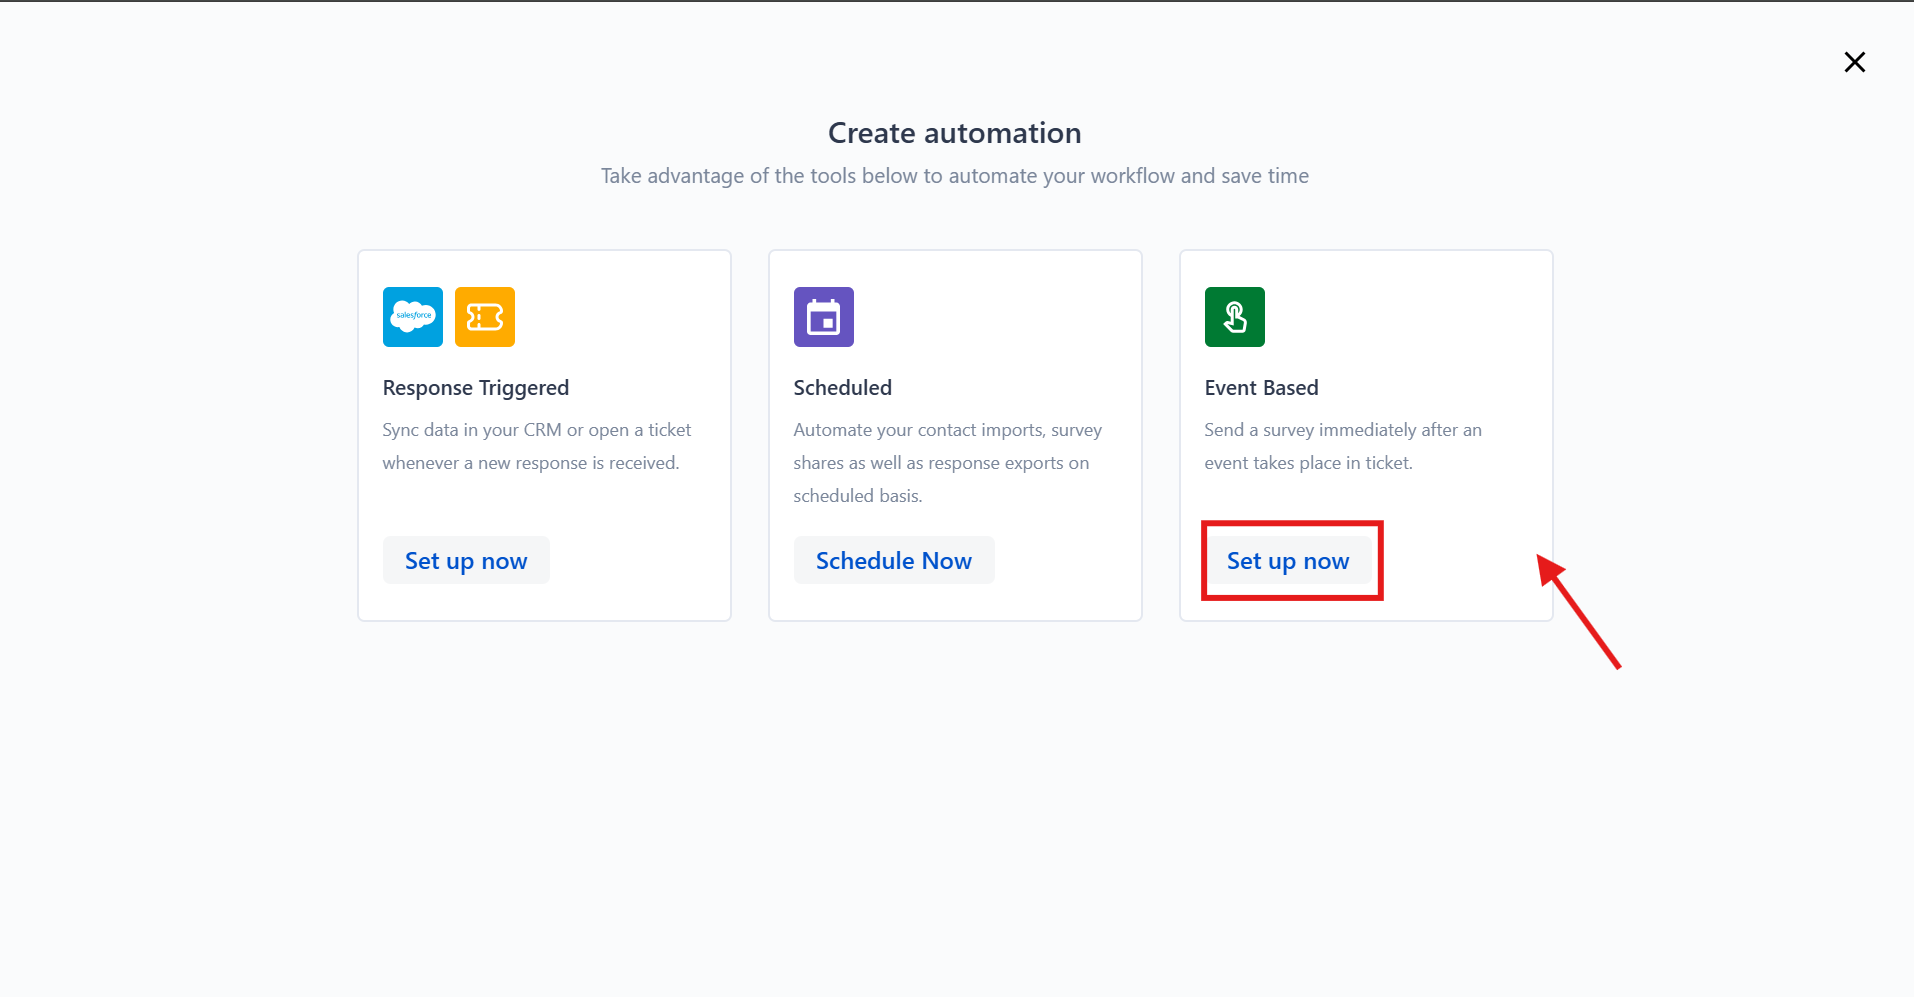Click the 'Take advantage of the tools' subtitle
The width and height of the screenshot is (1914, 997).
(x=954, y=176)
